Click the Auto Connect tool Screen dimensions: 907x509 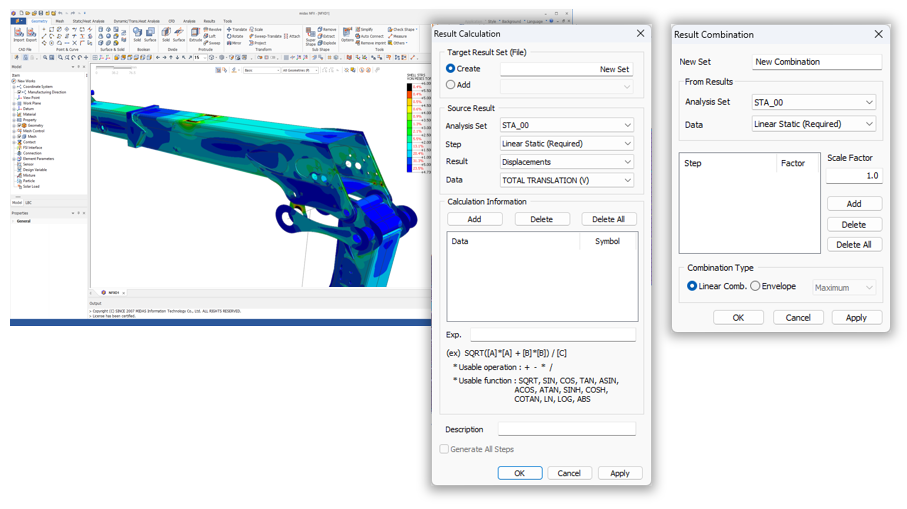(370, 36)
